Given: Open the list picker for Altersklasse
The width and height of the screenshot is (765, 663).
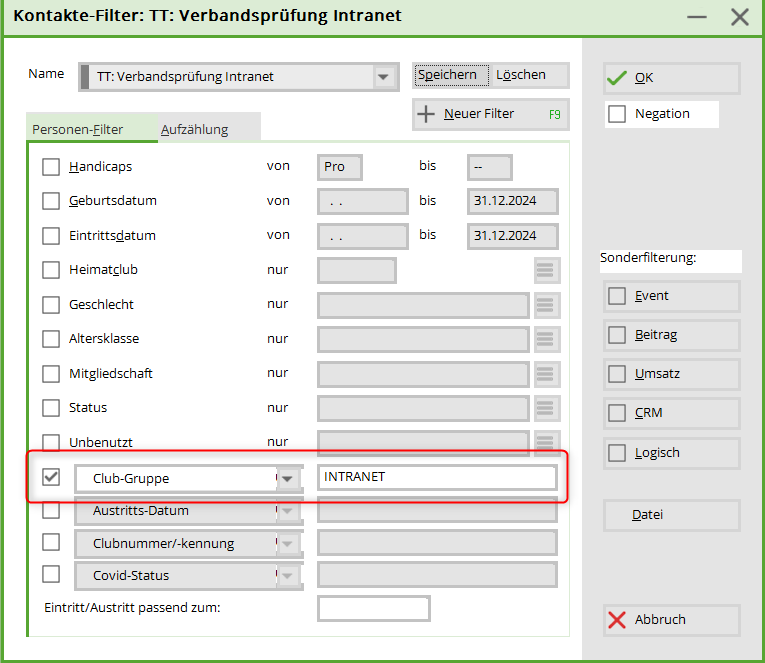Looking at the screenshot, I should coord(544,340).
